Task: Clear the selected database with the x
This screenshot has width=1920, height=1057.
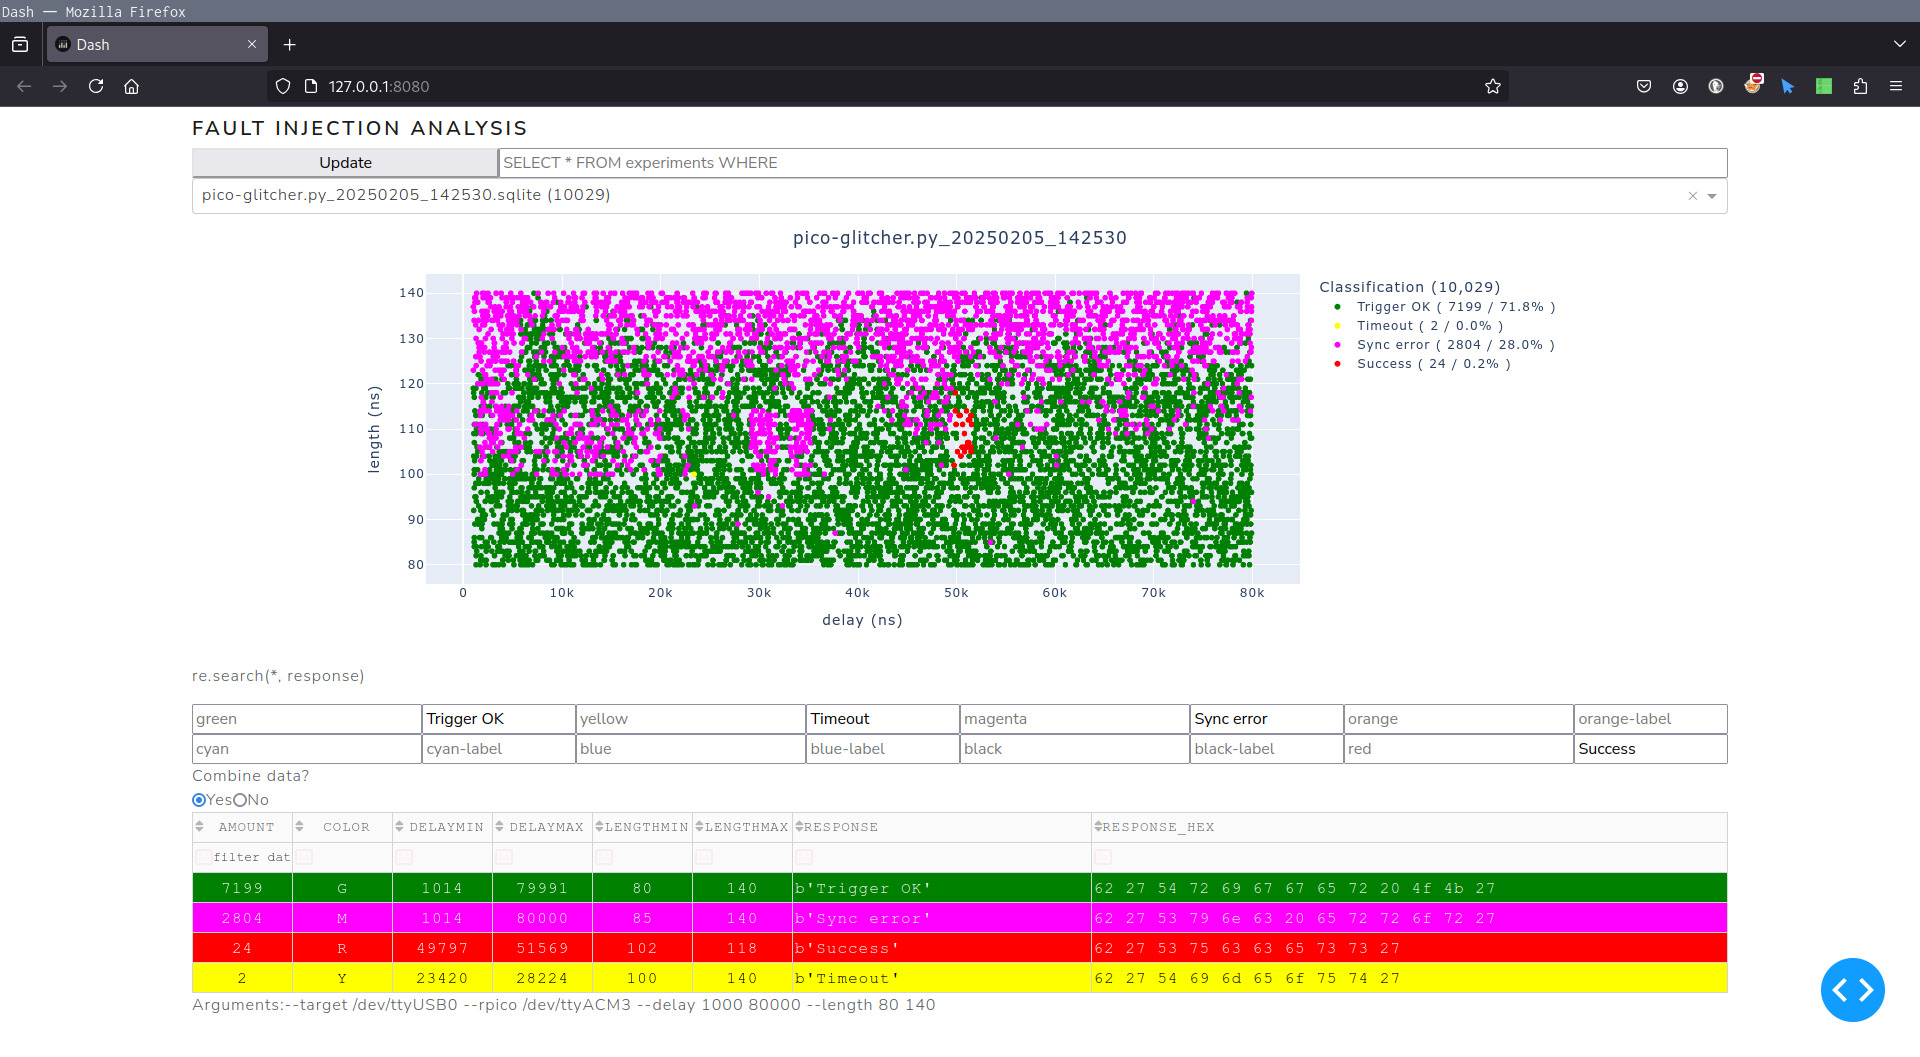Action: click(1693, 196)
